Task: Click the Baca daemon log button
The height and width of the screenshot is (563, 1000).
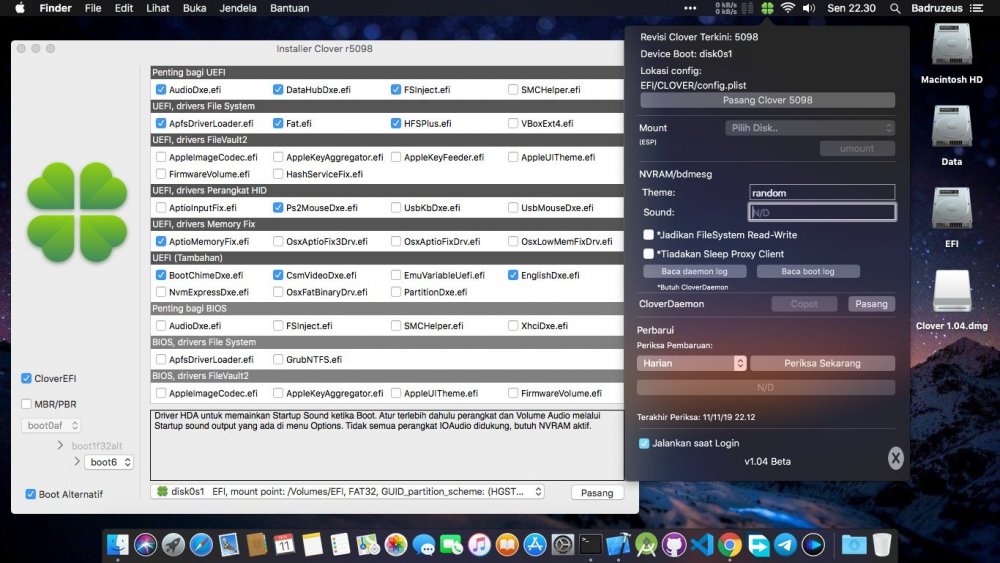Action: [x=694, y=271]
